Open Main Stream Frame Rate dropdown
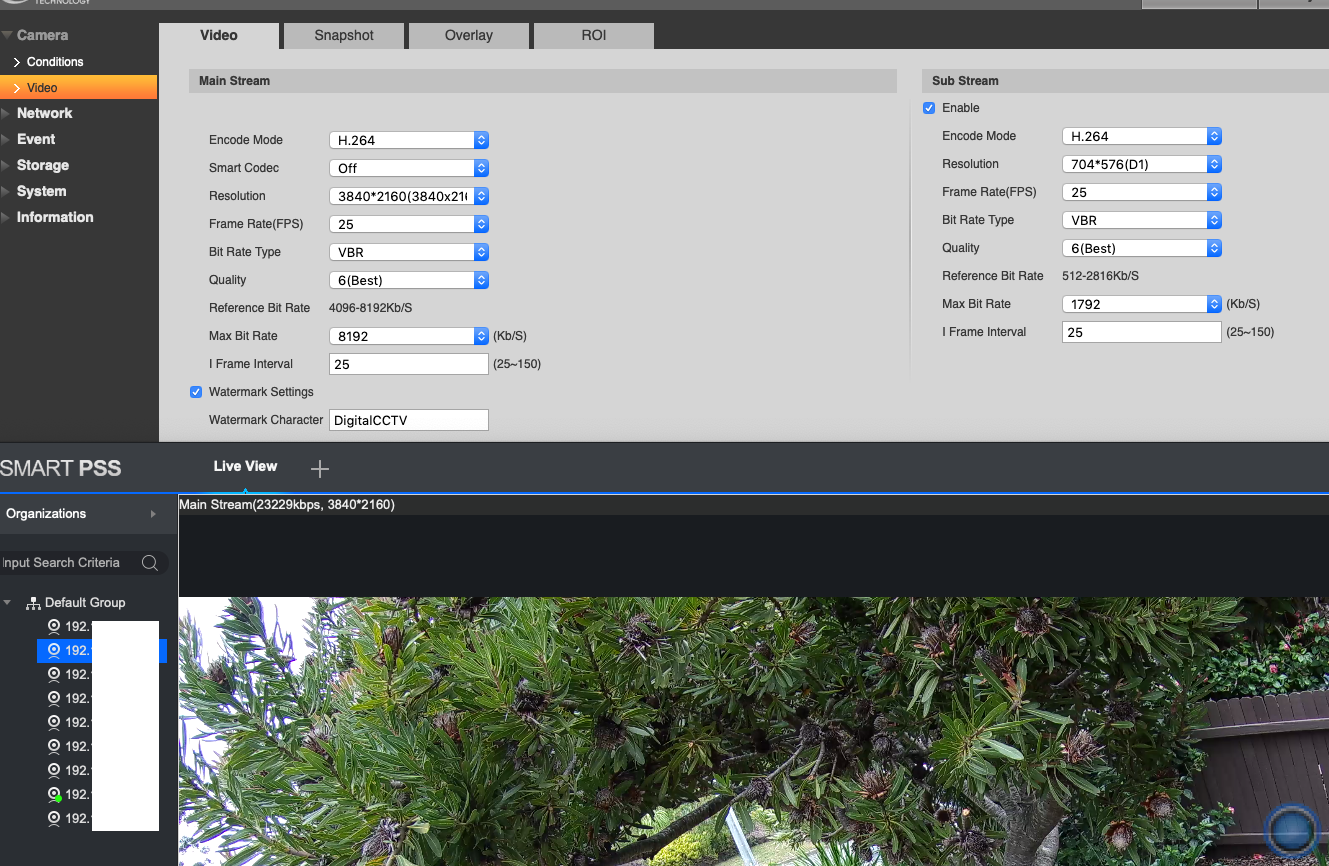Screen dimensions: 1329x866 [x=409, y=224]
